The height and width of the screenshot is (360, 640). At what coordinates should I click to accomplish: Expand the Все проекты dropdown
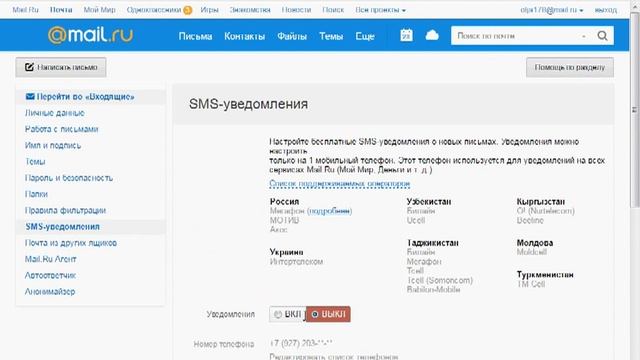click(x=380, y=10)
